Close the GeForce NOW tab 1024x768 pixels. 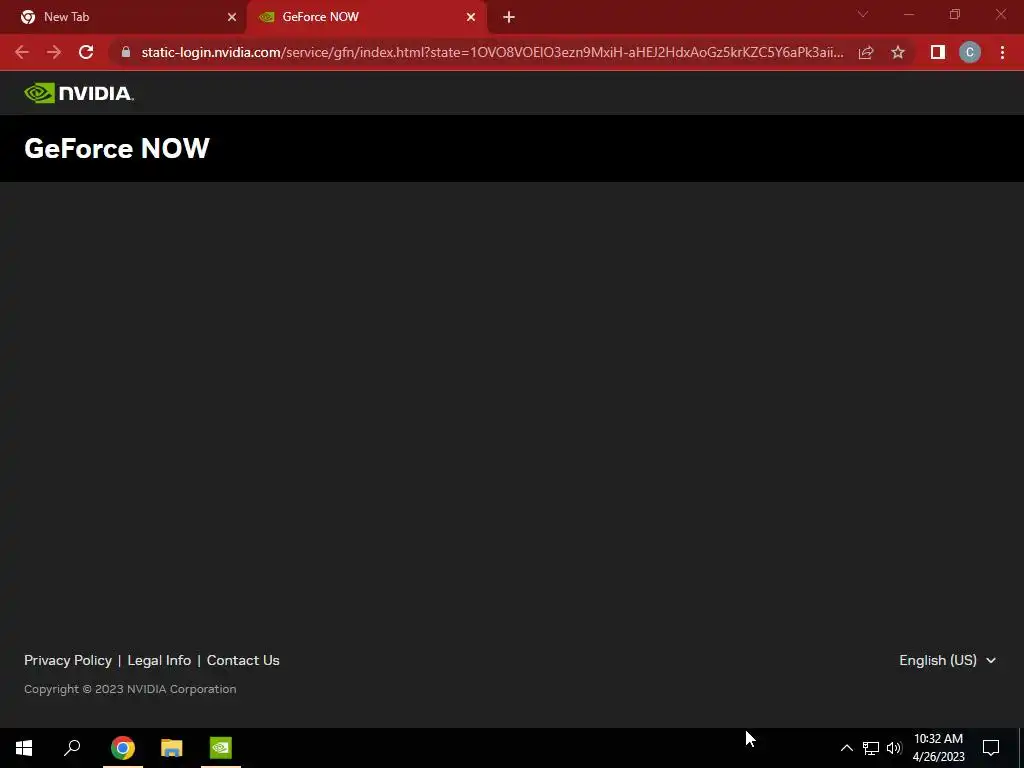(471, 17)
